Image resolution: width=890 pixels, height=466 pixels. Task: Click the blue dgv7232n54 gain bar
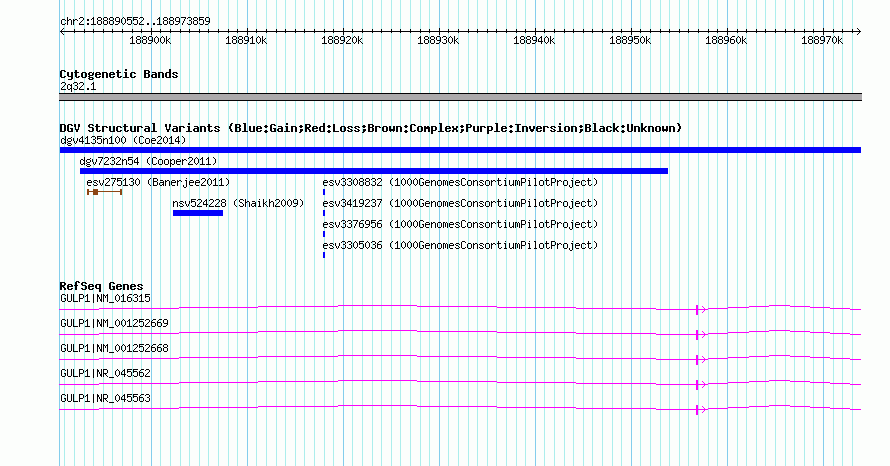coord(374,171)
